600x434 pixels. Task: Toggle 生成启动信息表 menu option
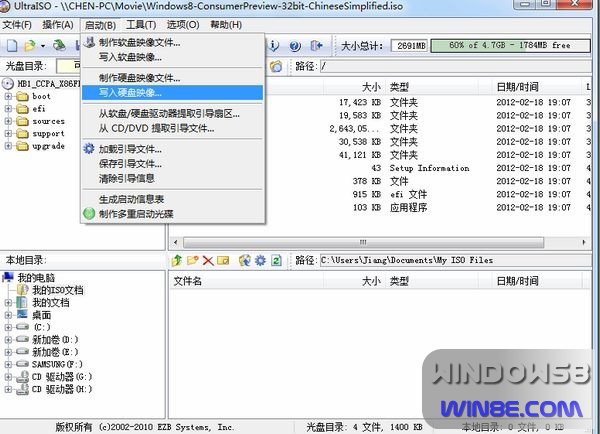pos(173,199)
